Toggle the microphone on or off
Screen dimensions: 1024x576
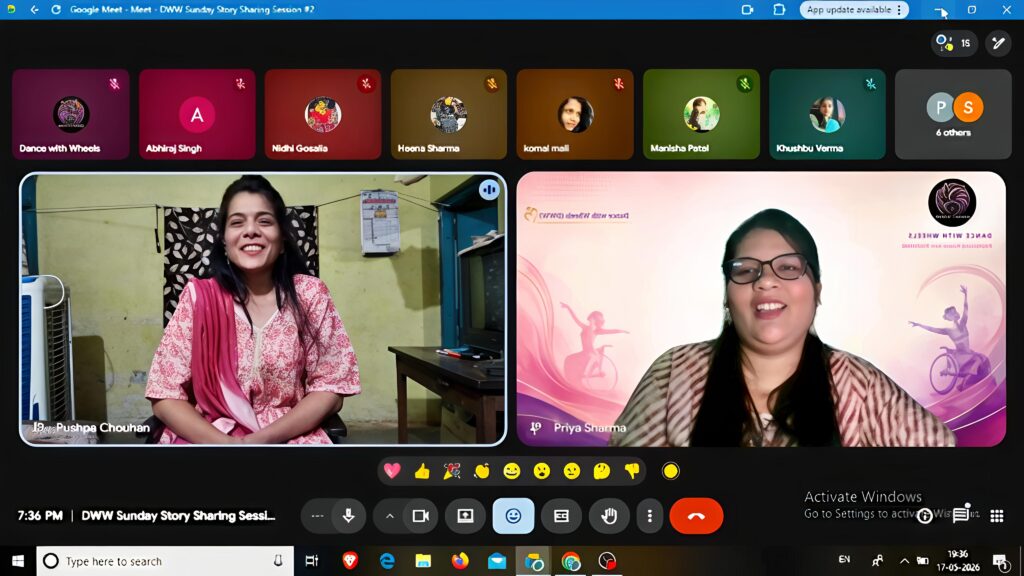(x=348, y=516)
